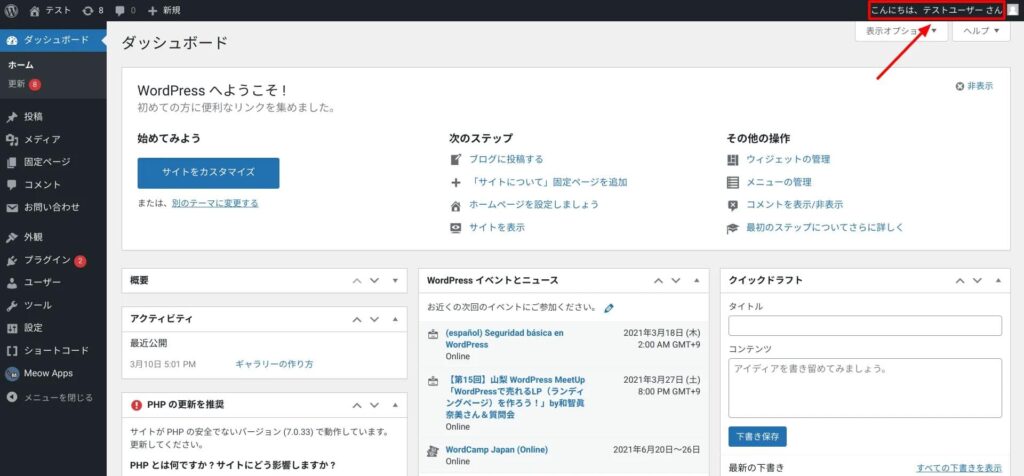Viewport: 1024px width, 476px height.
Task: Open the plugins menu with plug icon
Action: (47, 260)
